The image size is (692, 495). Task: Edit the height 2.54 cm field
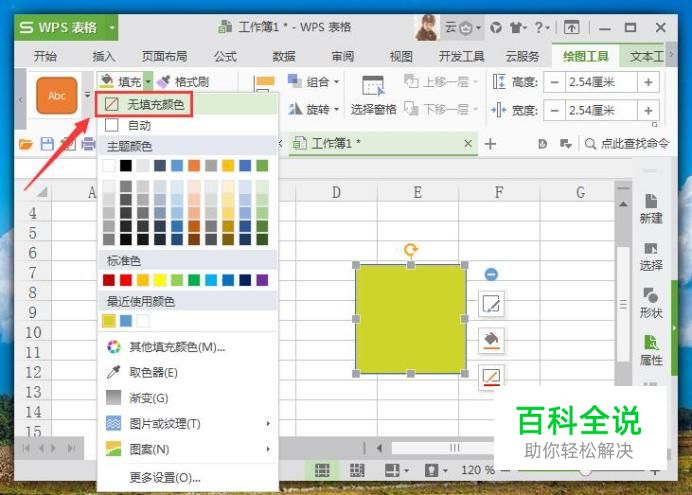pyautogui.click(x=601, y=82)
